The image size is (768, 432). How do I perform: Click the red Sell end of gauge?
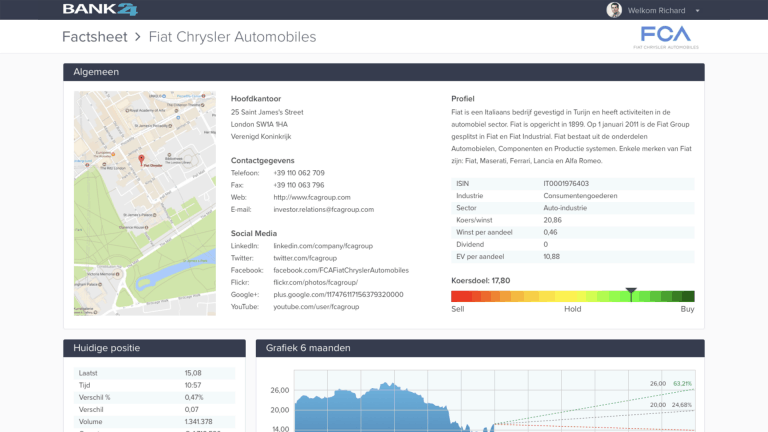pos(461,296)
